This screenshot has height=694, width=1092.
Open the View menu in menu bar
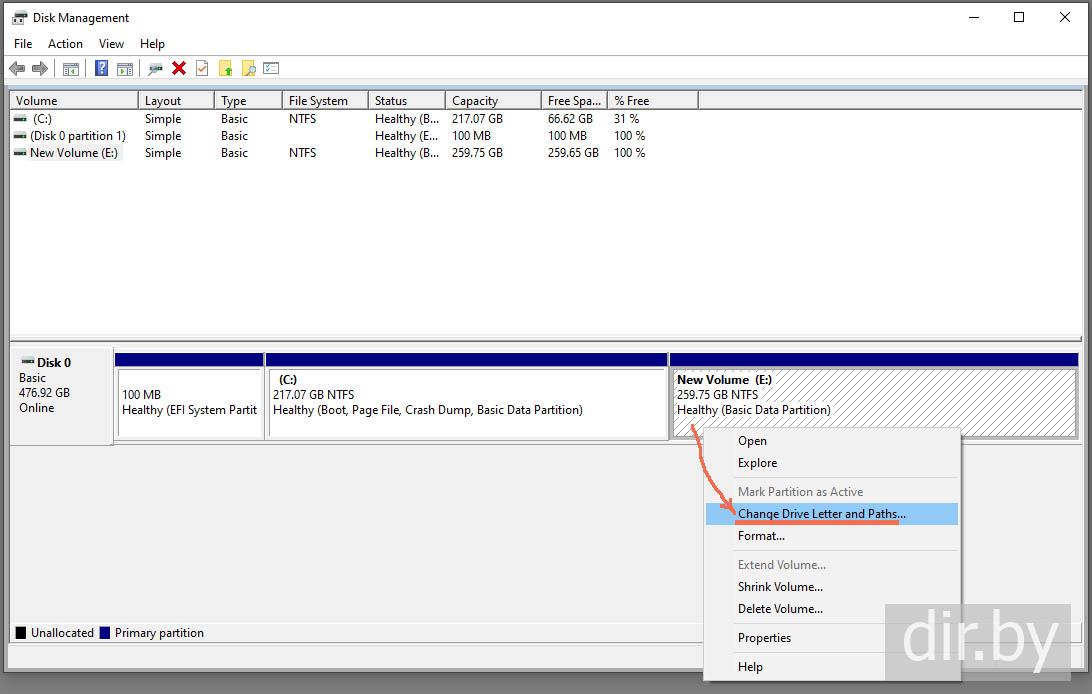pos(111,44)
